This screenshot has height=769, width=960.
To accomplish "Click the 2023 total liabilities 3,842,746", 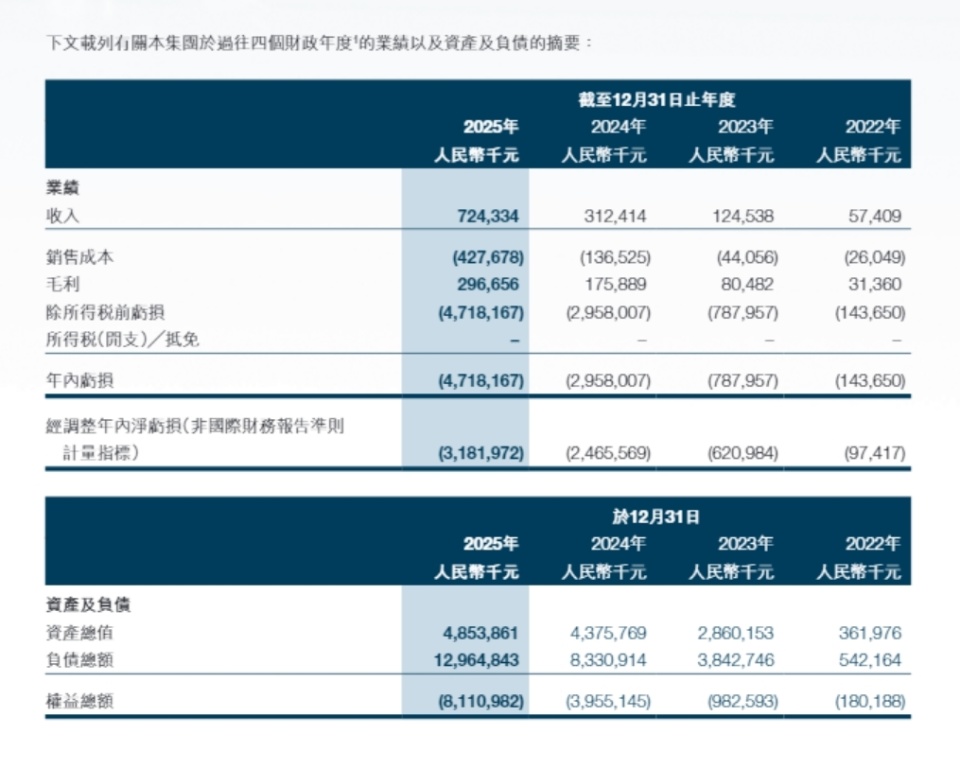I will [736, 660].
